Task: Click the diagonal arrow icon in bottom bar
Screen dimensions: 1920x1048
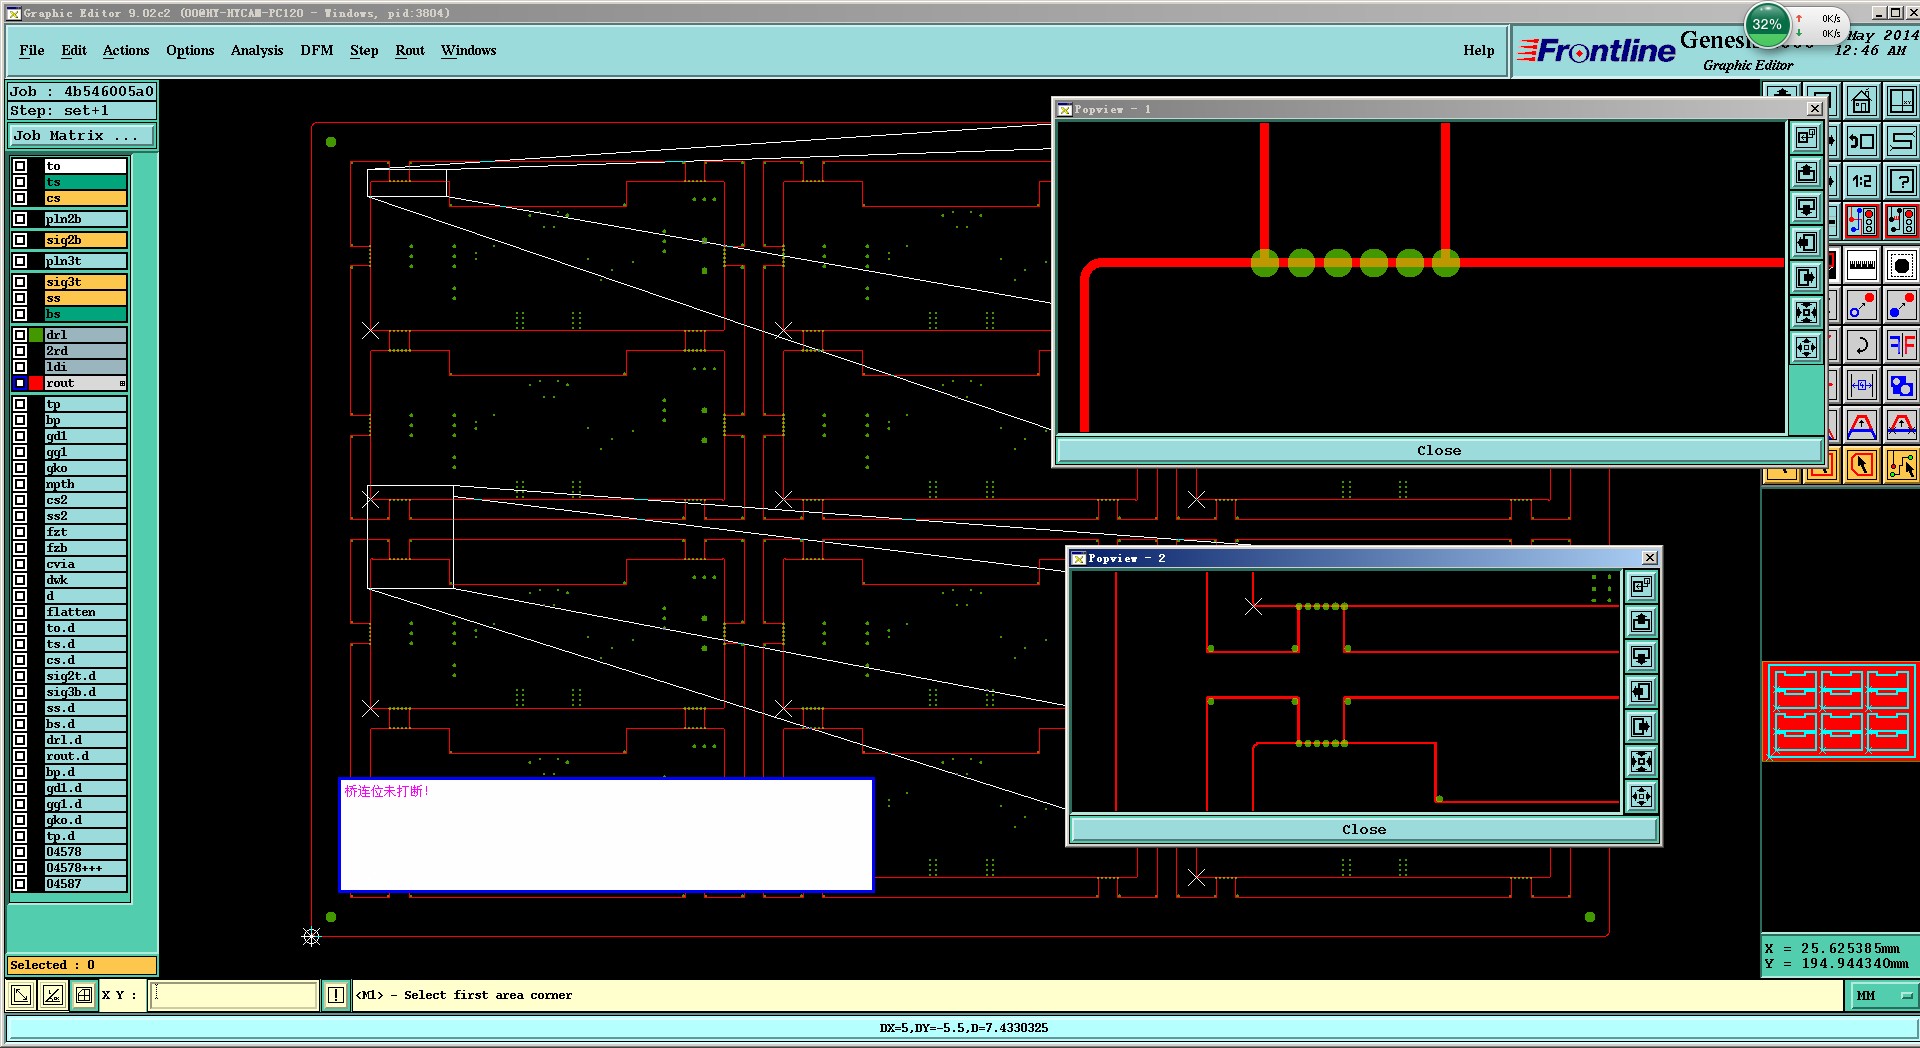Action: (x=21, y=995)
